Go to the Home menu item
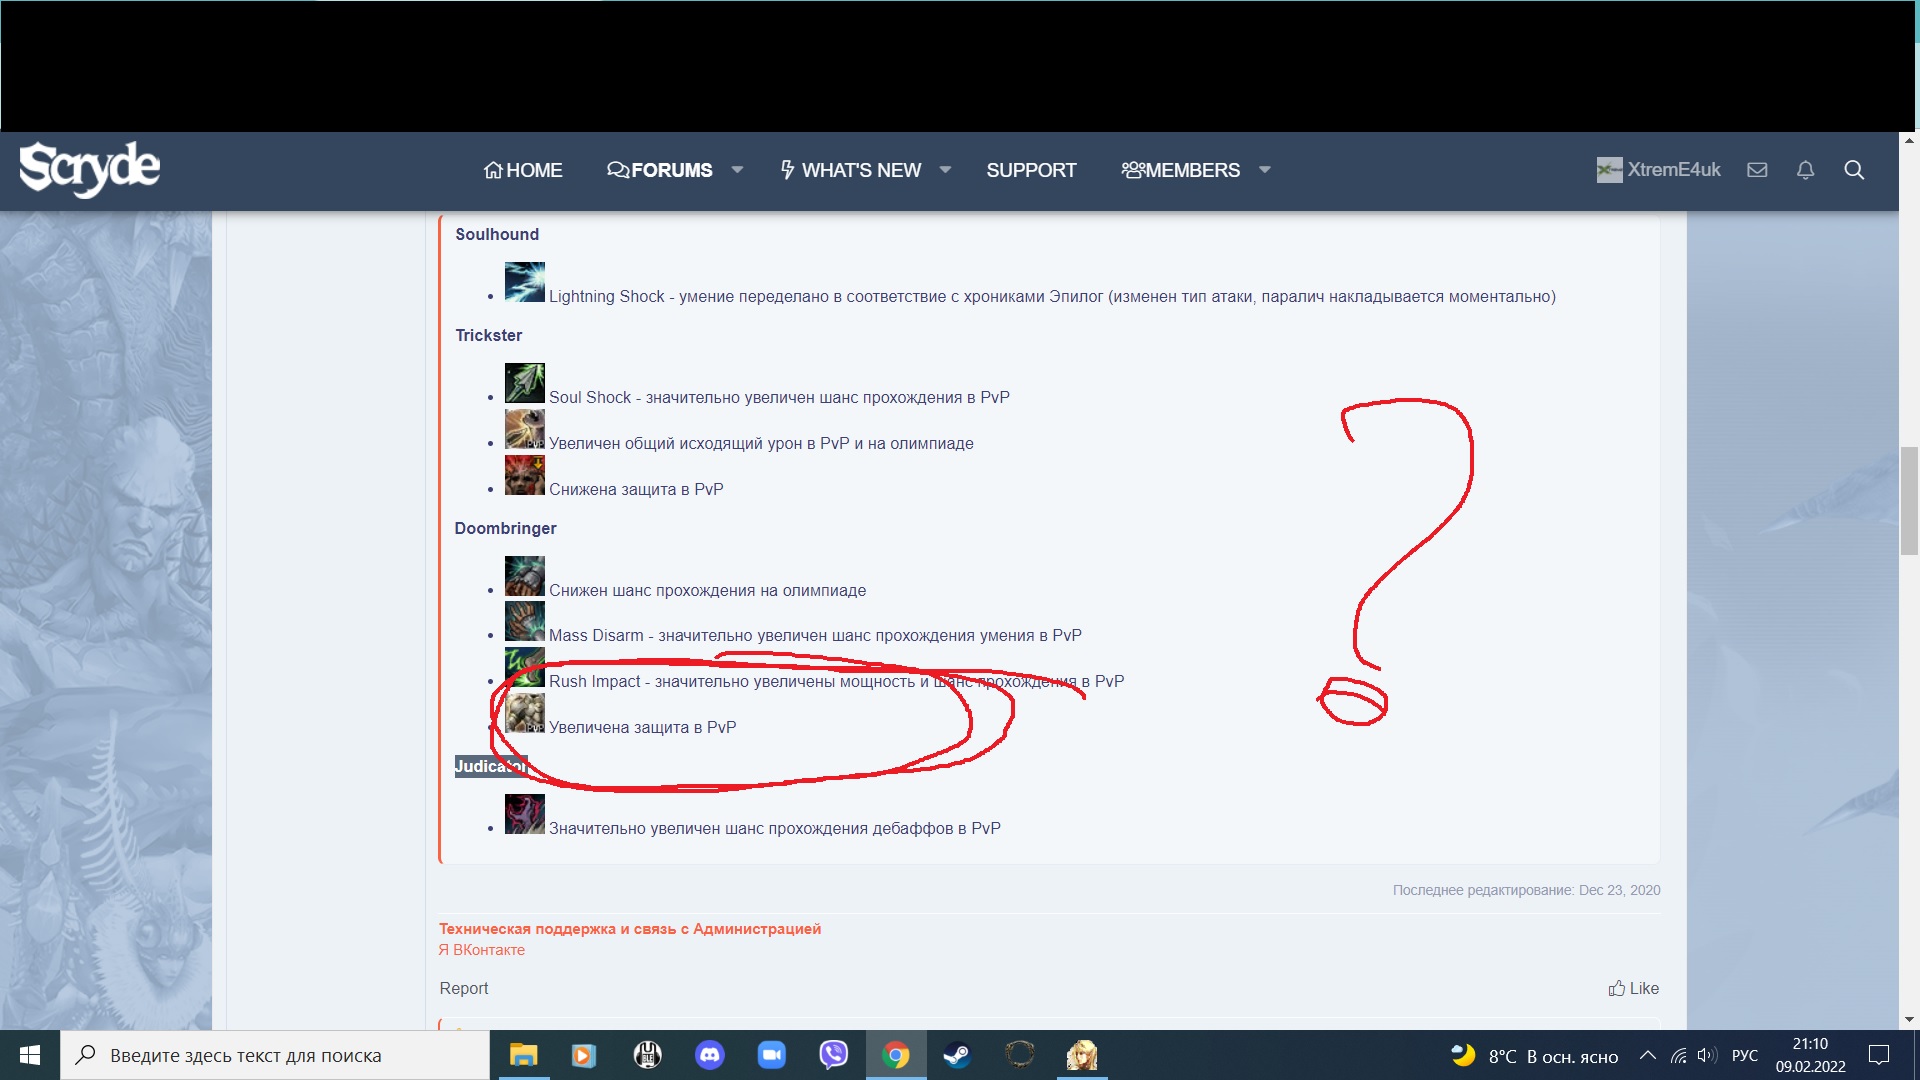This screenshot has width=1920, height=1080. tap(523, 170)
